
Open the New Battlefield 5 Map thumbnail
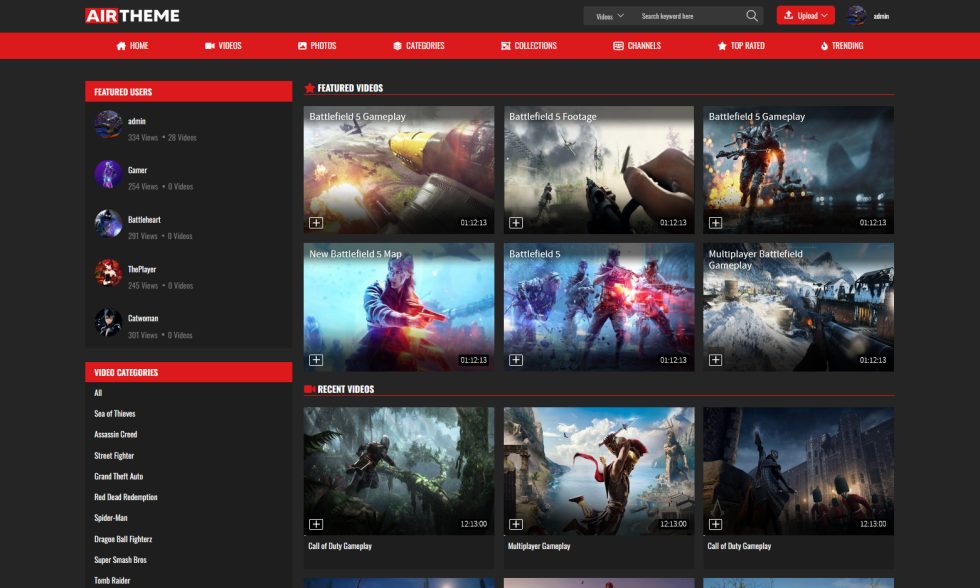(399, 307)
